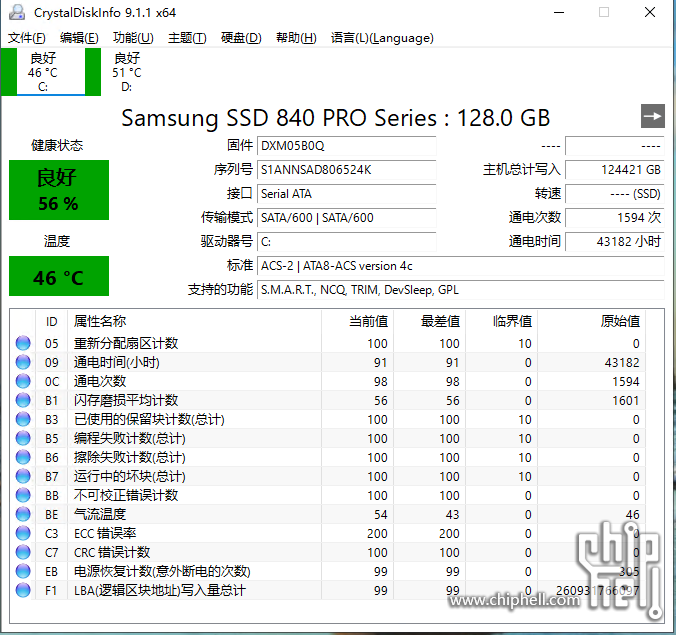Click the drive letter field showing C:

click(347, 242)
